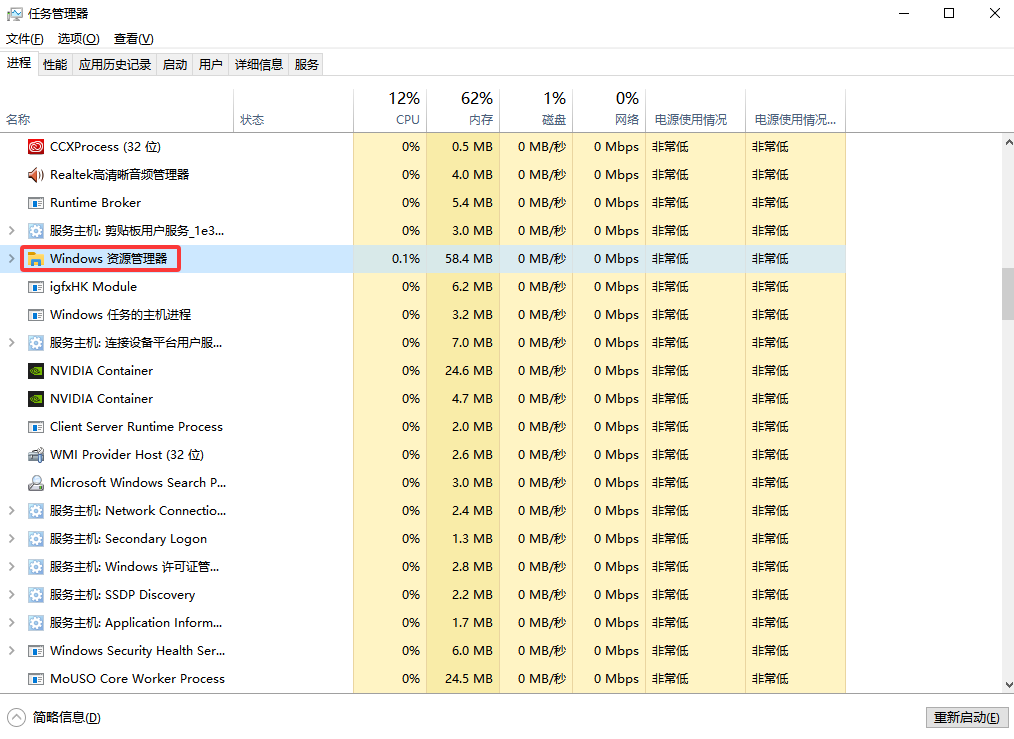This screenshot has height=739, width=1014.
Task: Collapse to 简略信息 using the up-arrow icon
Action: [x=16, y=717]
